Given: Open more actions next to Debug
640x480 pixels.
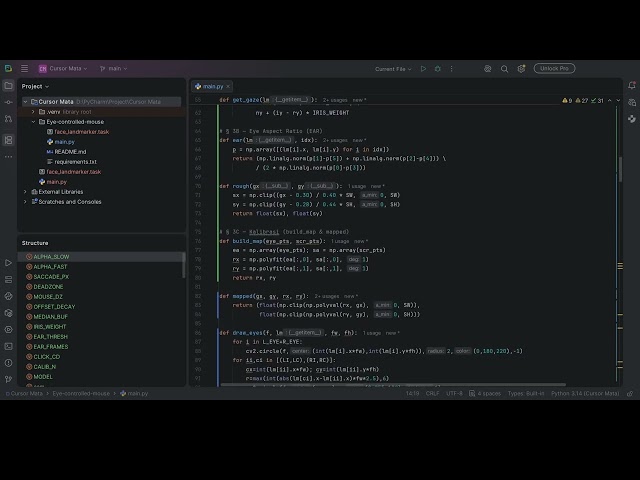Looking at the screenshot, I should pyautogui.click(x=451, y=69).
